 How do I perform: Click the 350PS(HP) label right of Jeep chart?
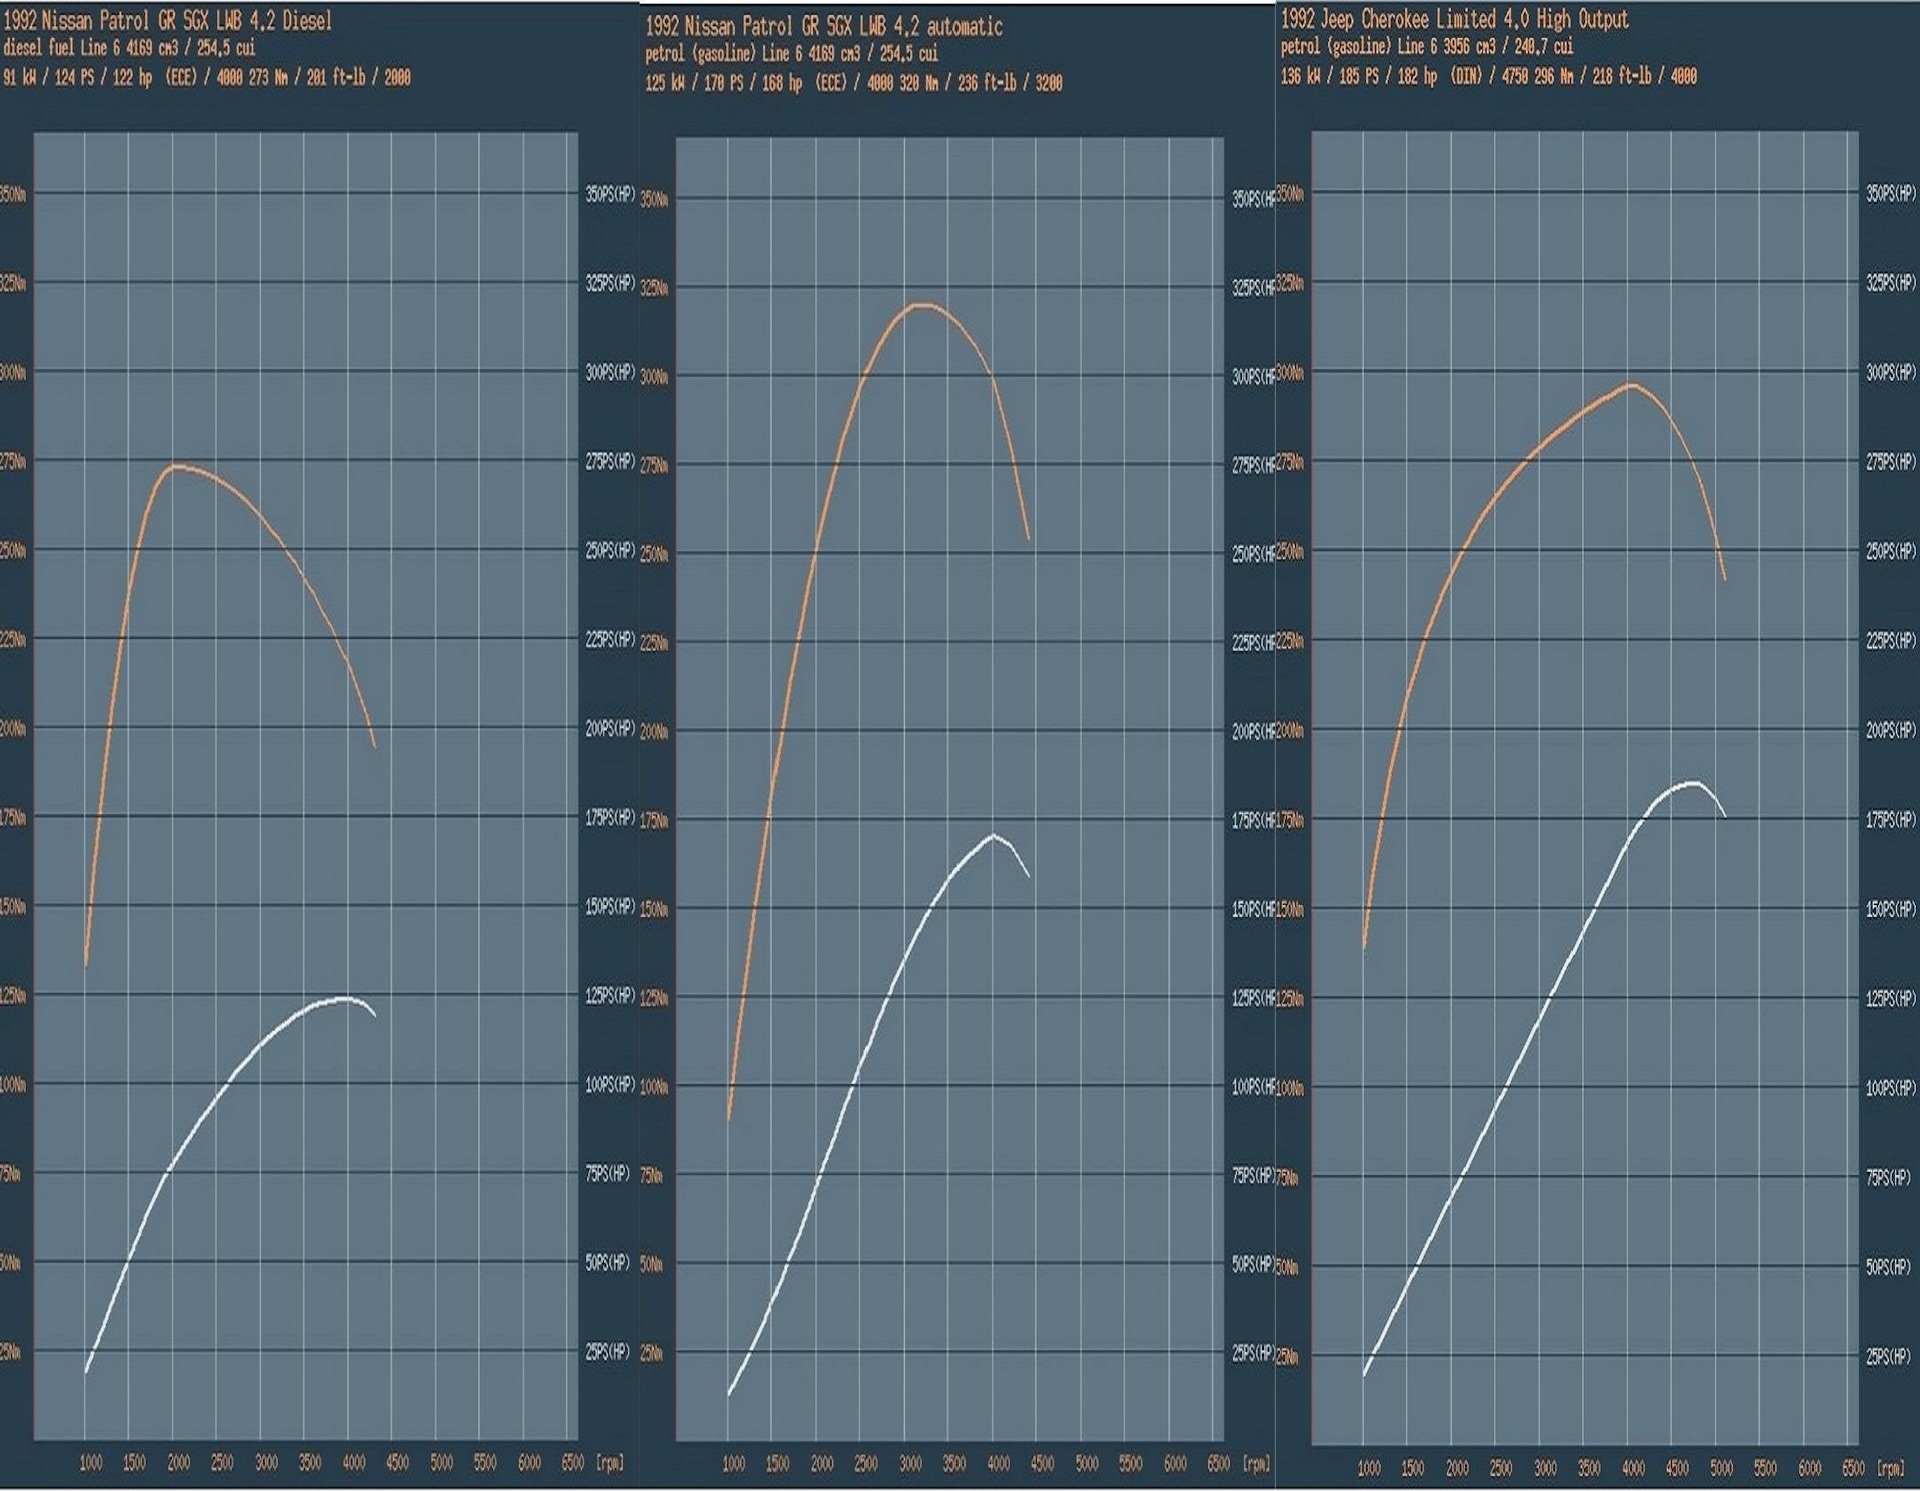tap(1891, 194)
